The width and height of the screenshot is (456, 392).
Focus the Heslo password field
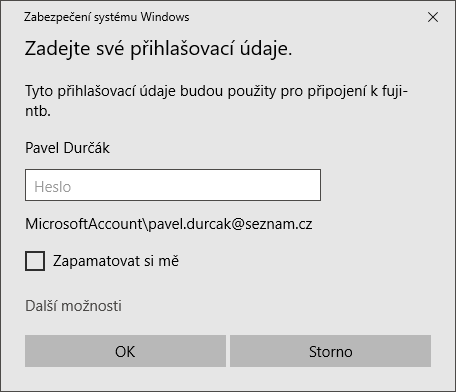click(173, 185)
